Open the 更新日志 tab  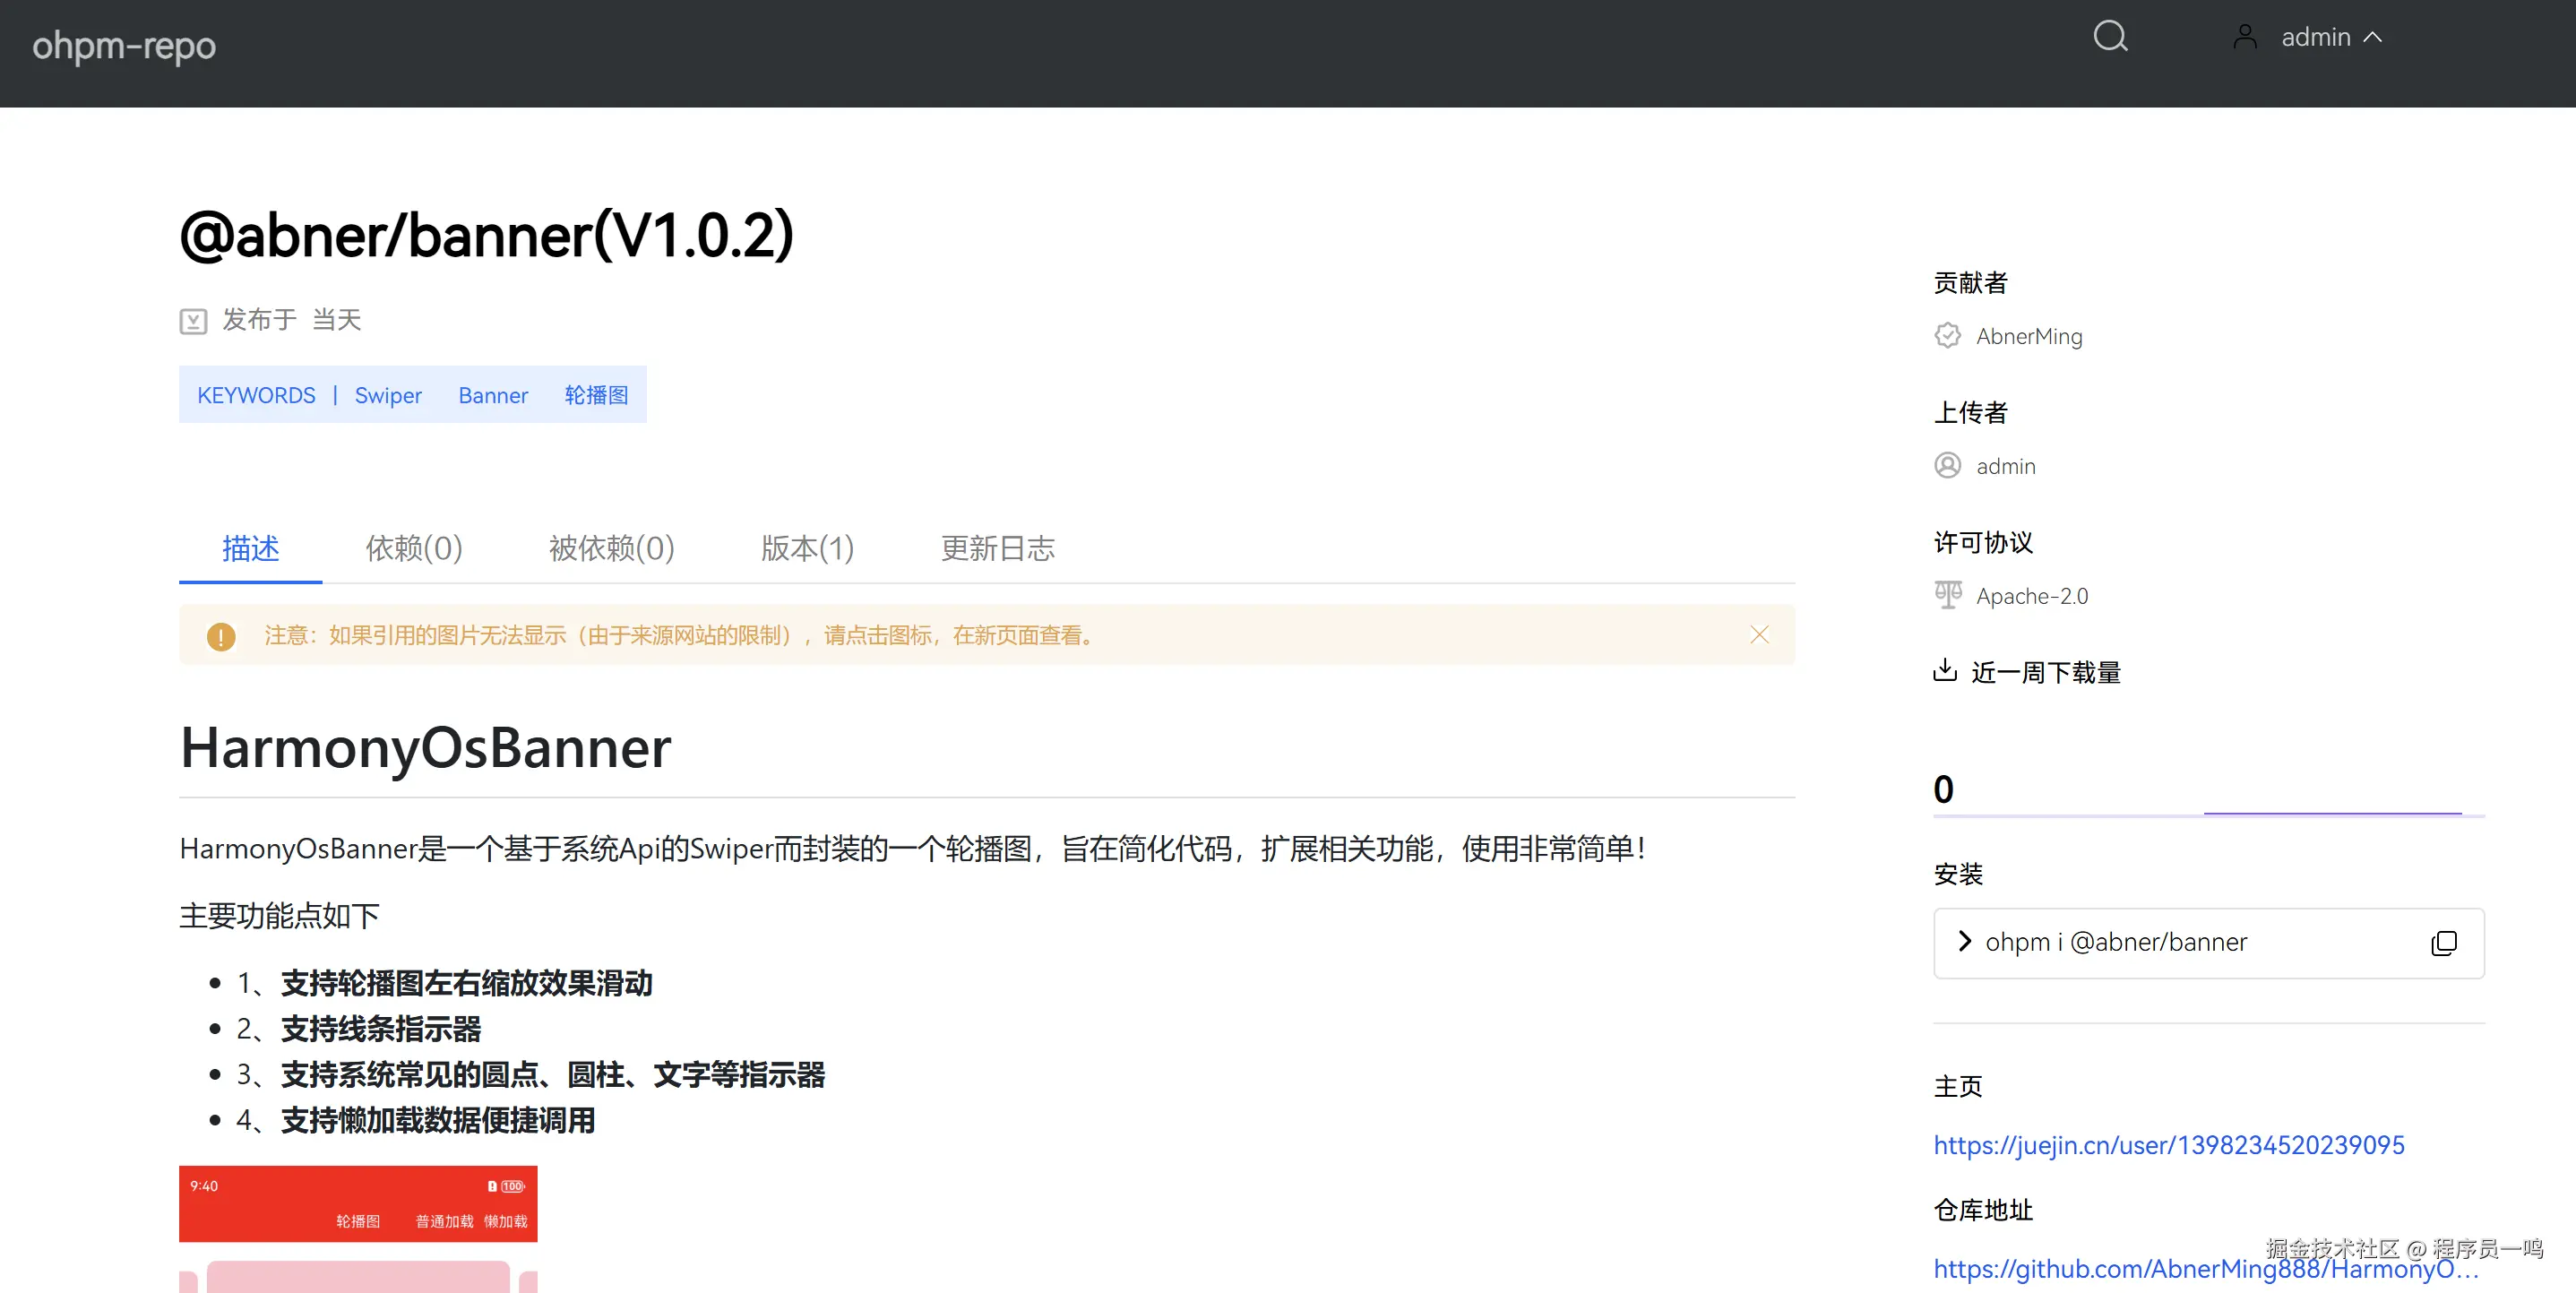[997, 548]
